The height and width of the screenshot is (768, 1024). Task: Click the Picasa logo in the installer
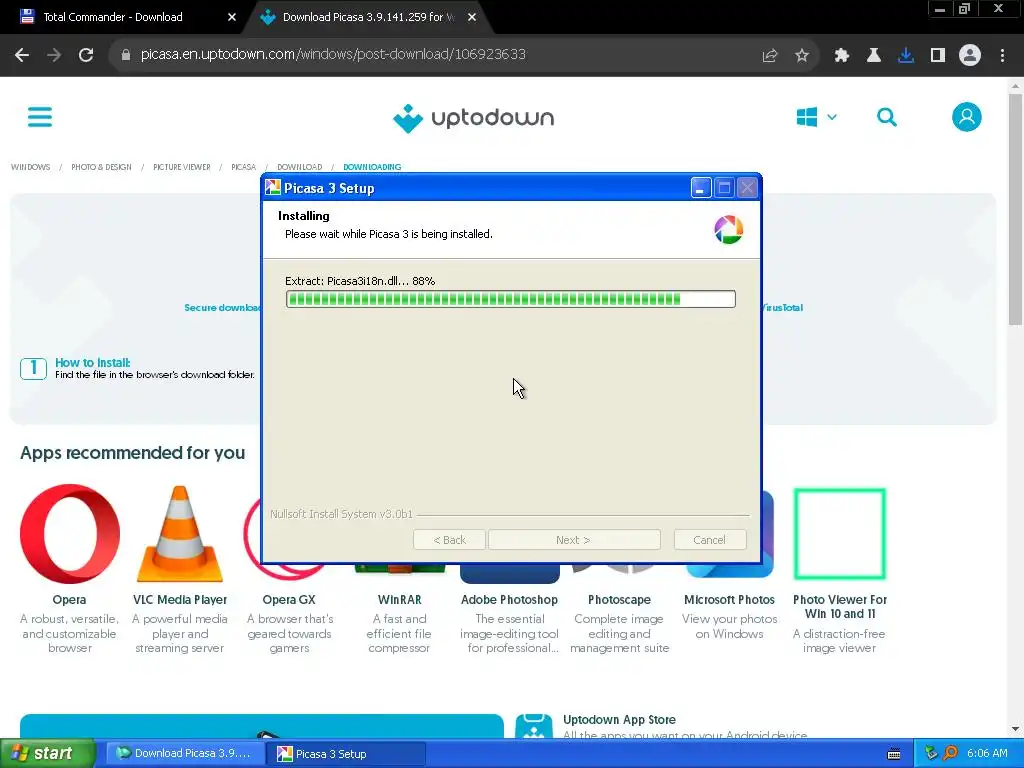click(728, 230)
